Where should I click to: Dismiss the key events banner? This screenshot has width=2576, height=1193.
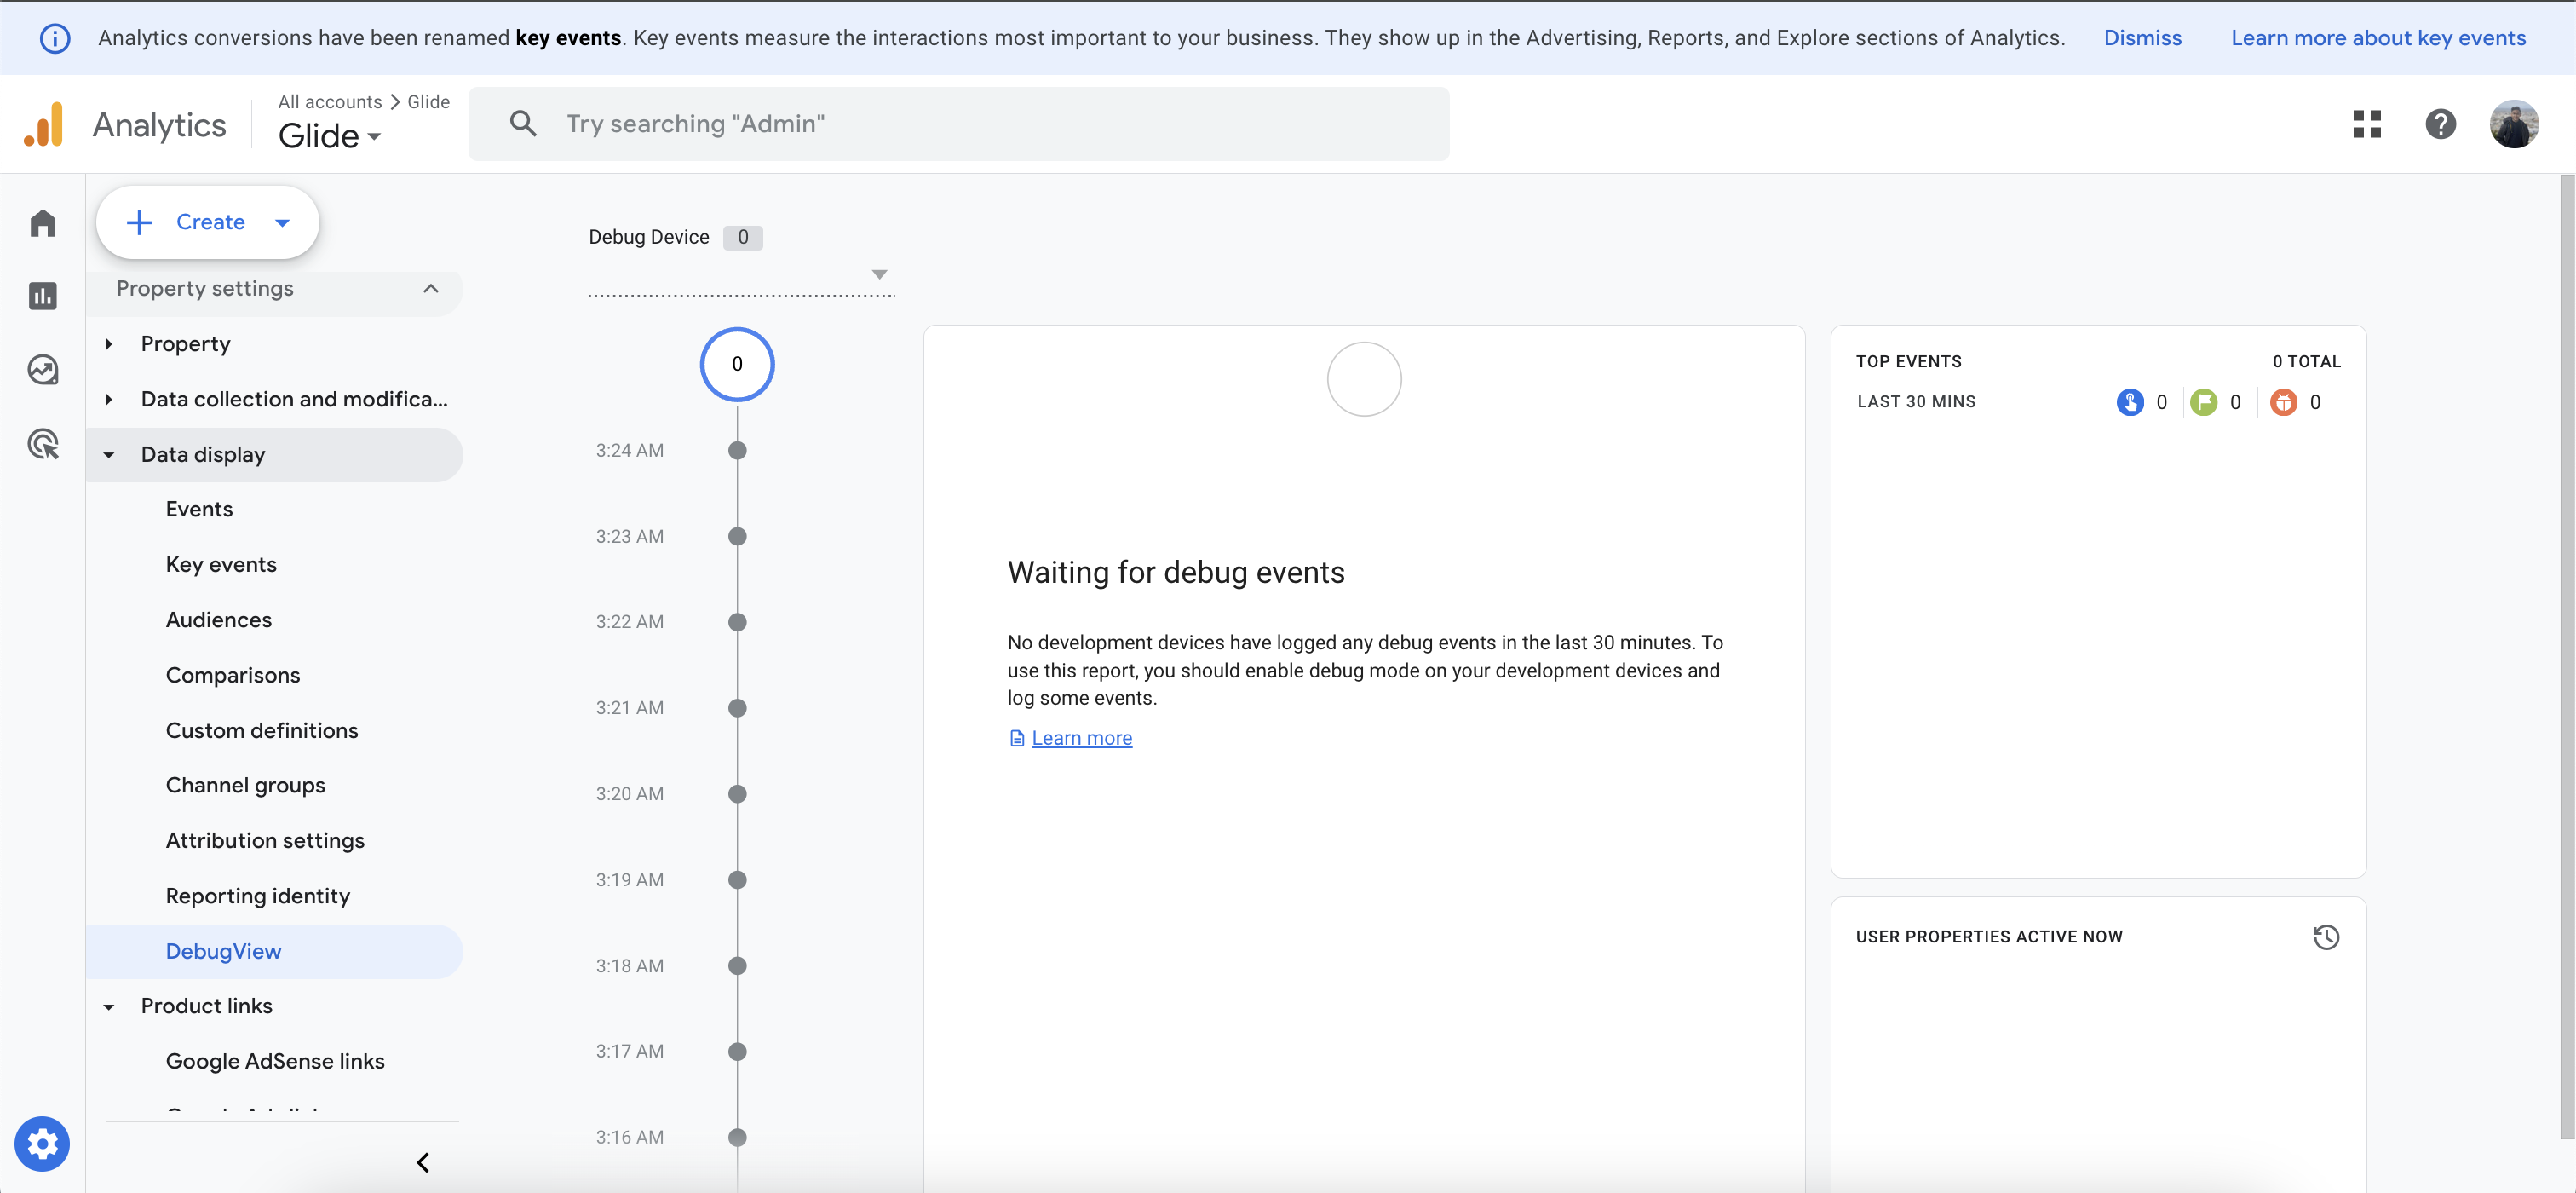2142,38
